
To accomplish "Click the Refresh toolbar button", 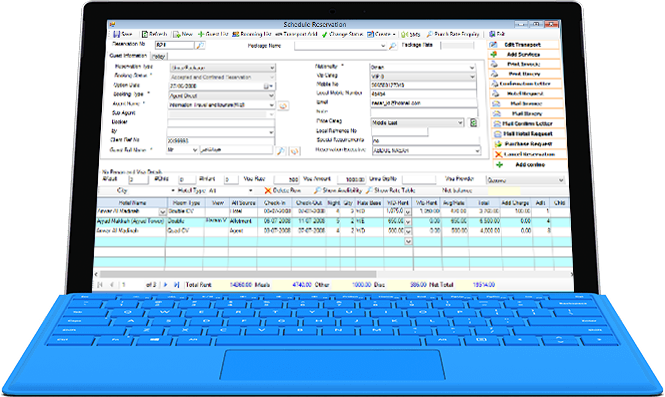I will (x=154, y=34).
